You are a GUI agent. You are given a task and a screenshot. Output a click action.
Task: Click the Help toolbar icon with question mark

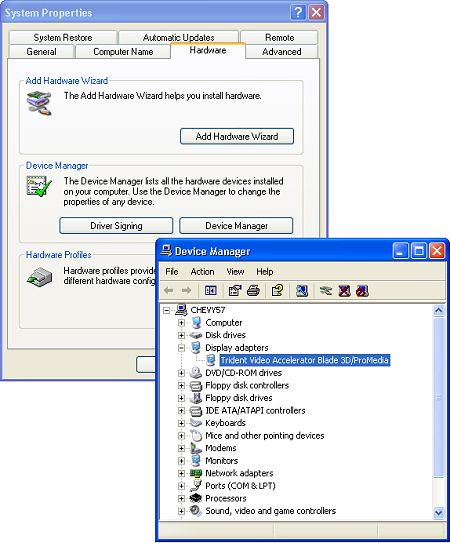point(277,290)
